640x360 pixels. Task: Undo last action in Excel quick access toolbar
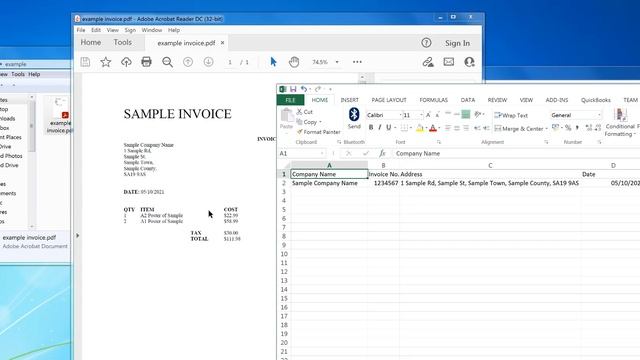303,89
